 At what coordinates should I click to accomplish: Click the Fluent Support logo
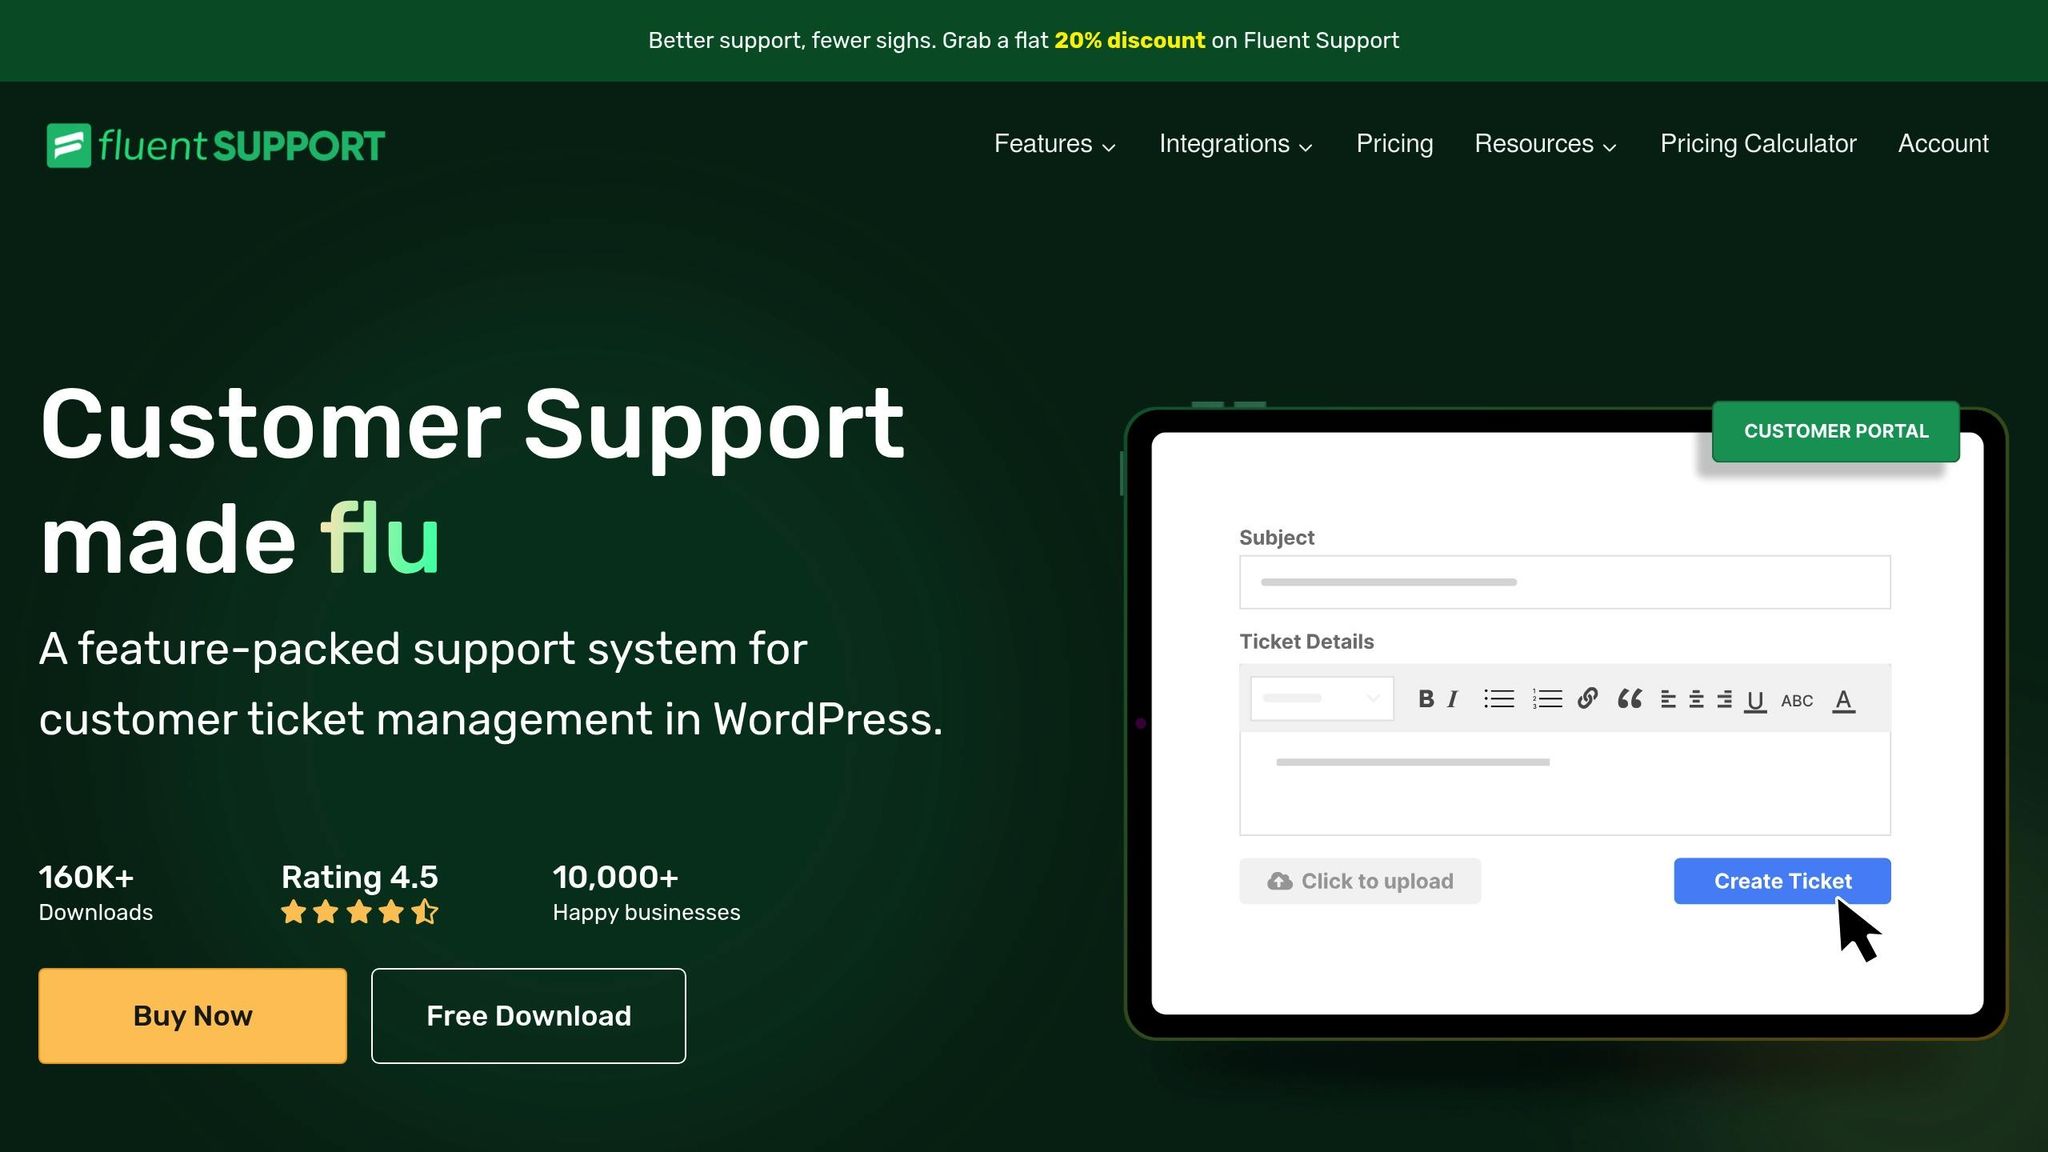(214, 144)
